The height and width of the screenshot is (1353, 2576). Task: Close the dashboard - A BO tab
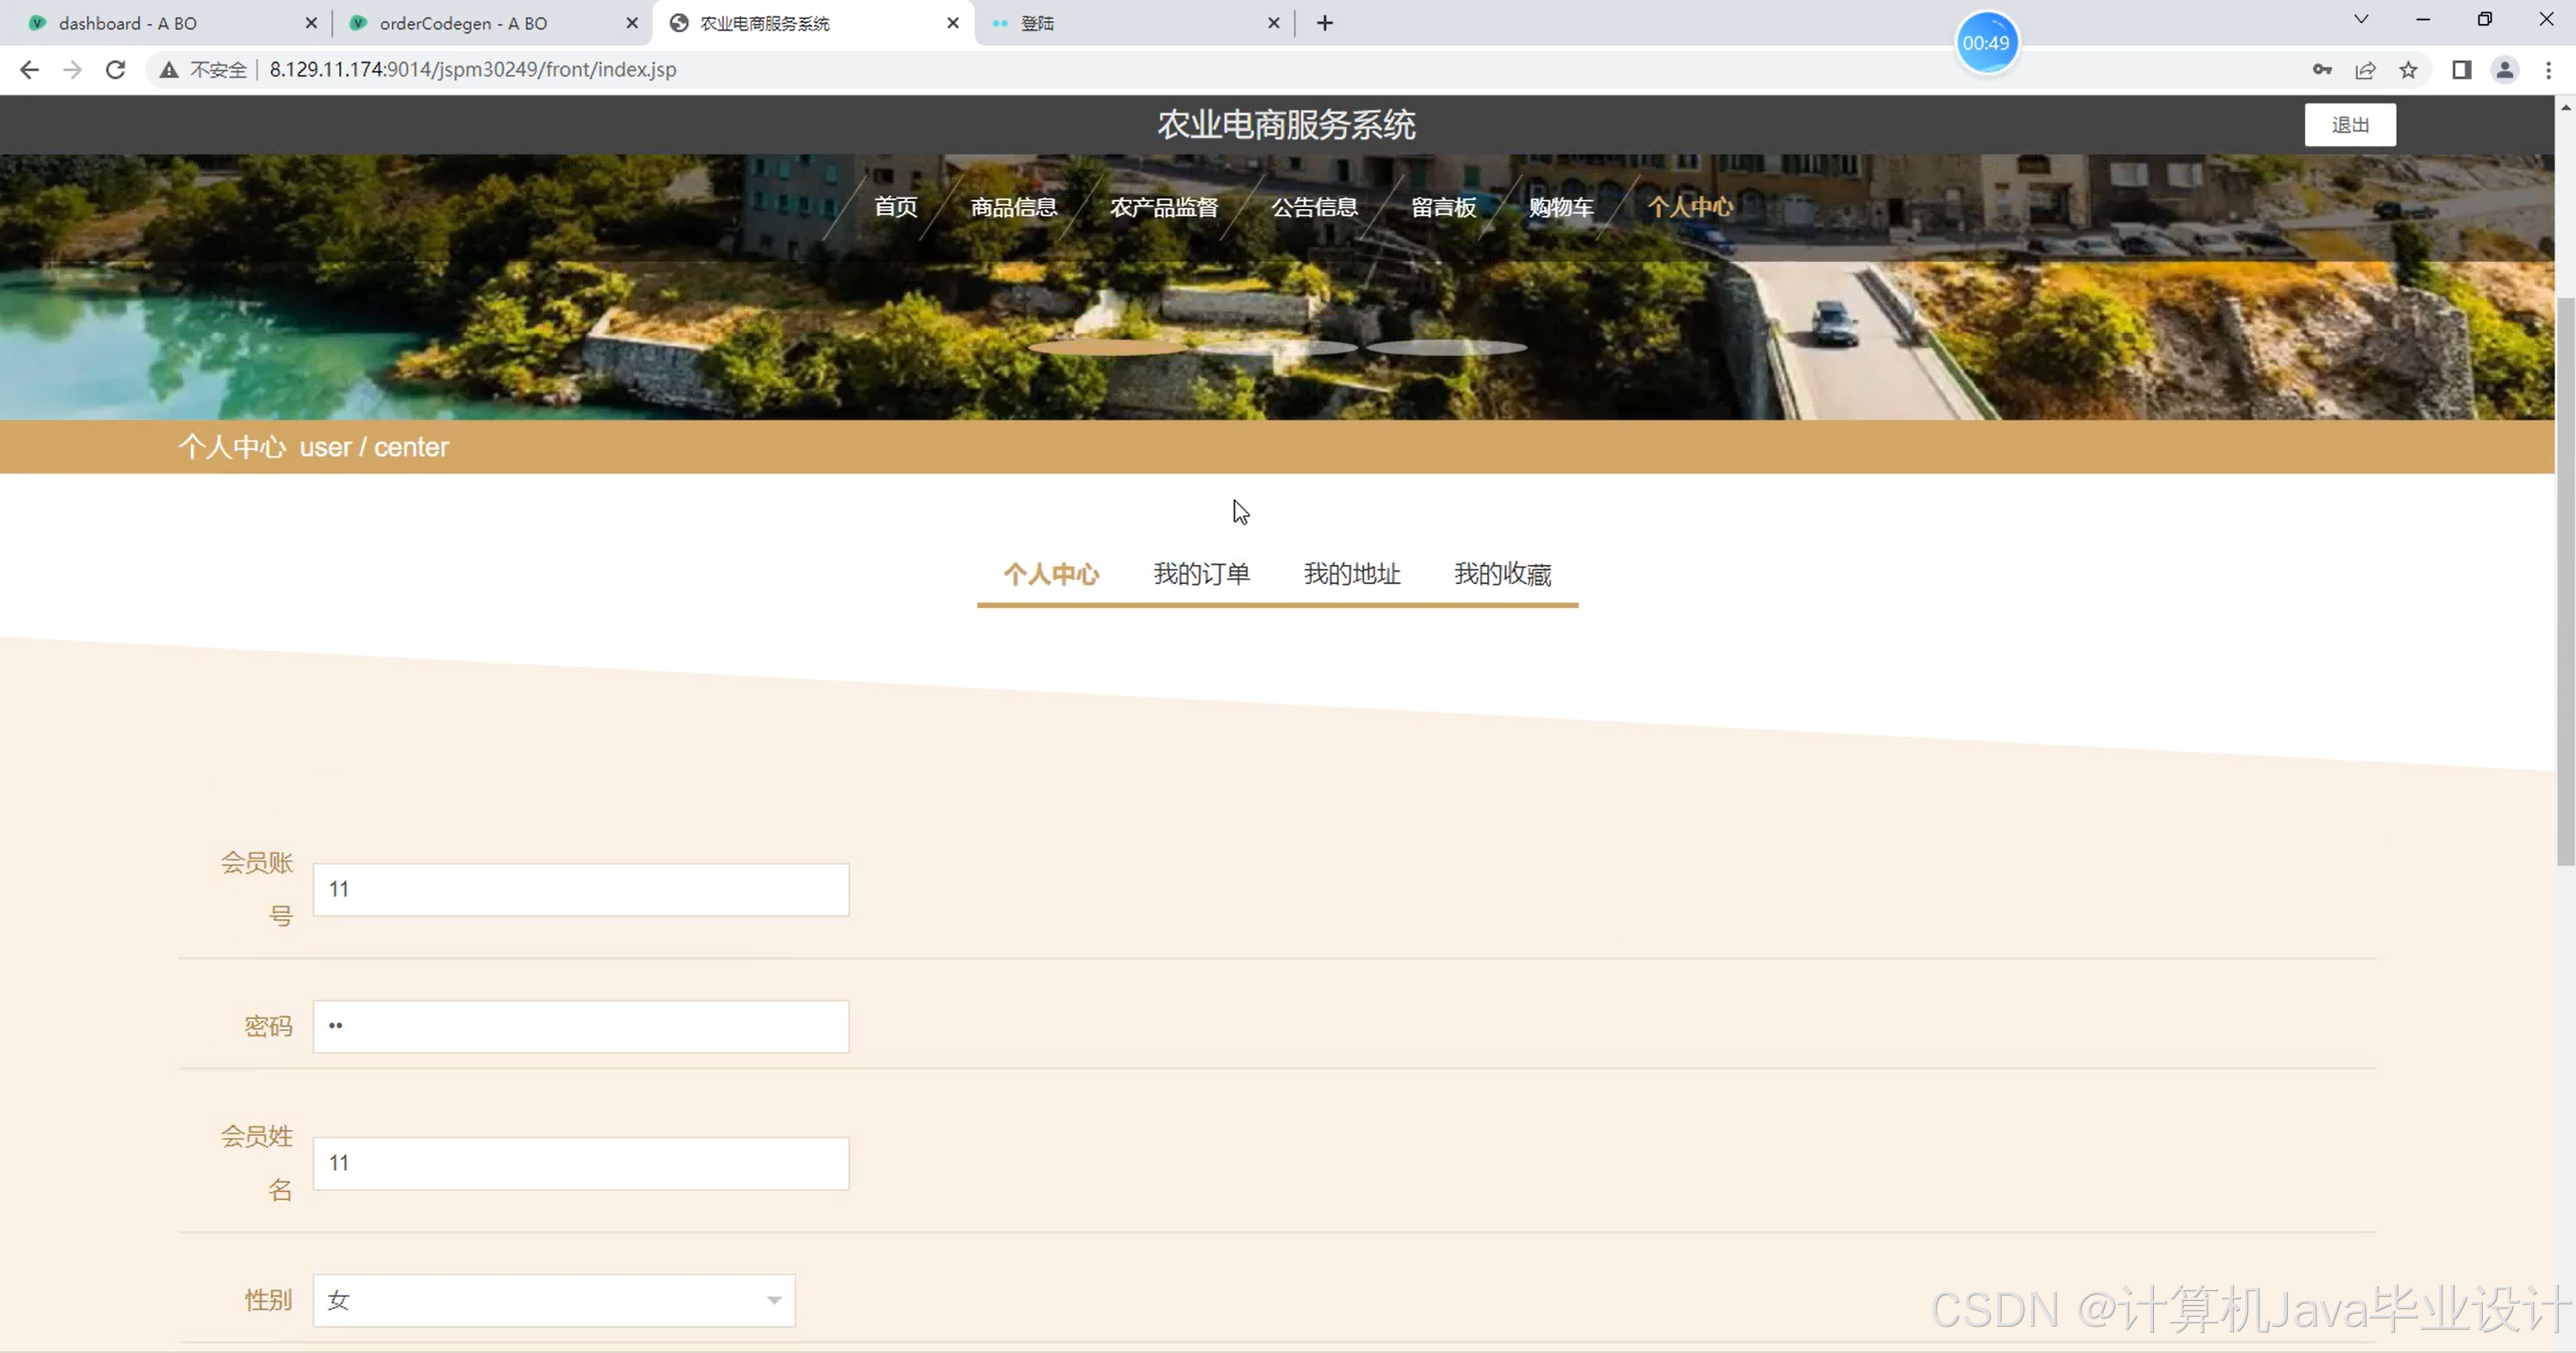[x=311, y=22]
